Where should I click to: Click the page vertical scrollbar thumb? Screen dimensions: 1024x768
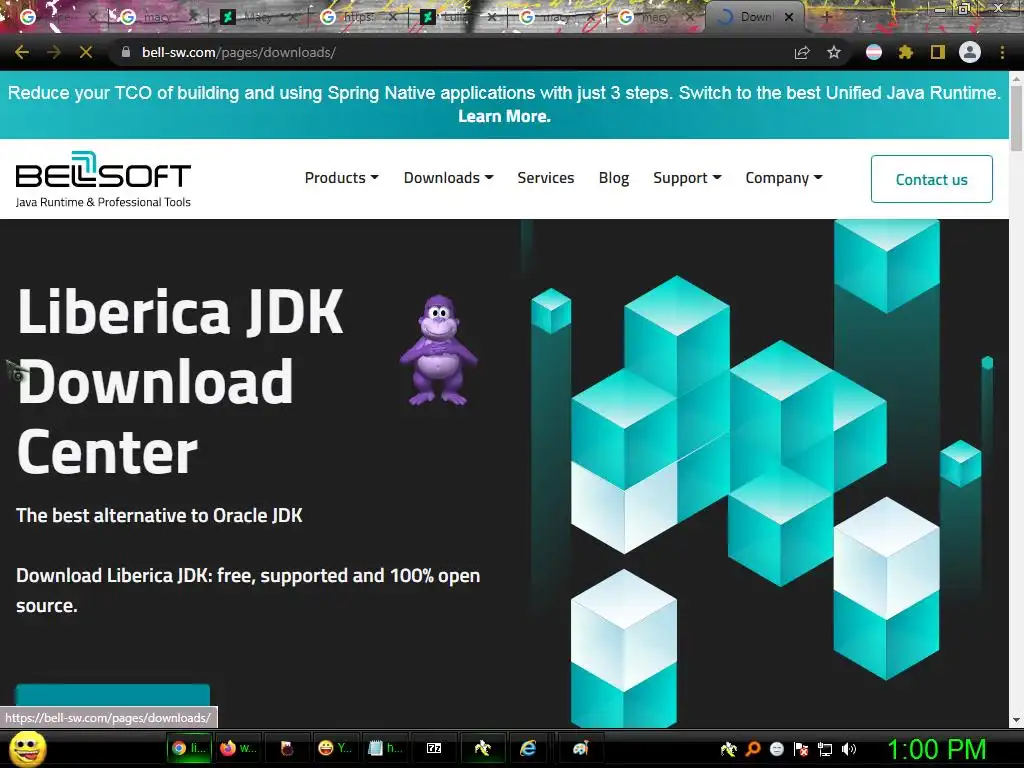pyautogui.click(x=1016, y=118)
